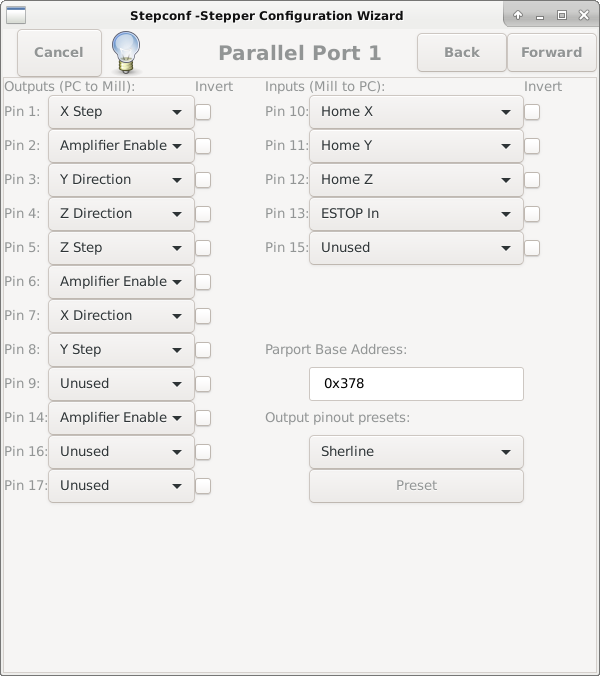Enable invert for Pin 1 X Step
Screen dimensions: 600x676
point(203,112)
